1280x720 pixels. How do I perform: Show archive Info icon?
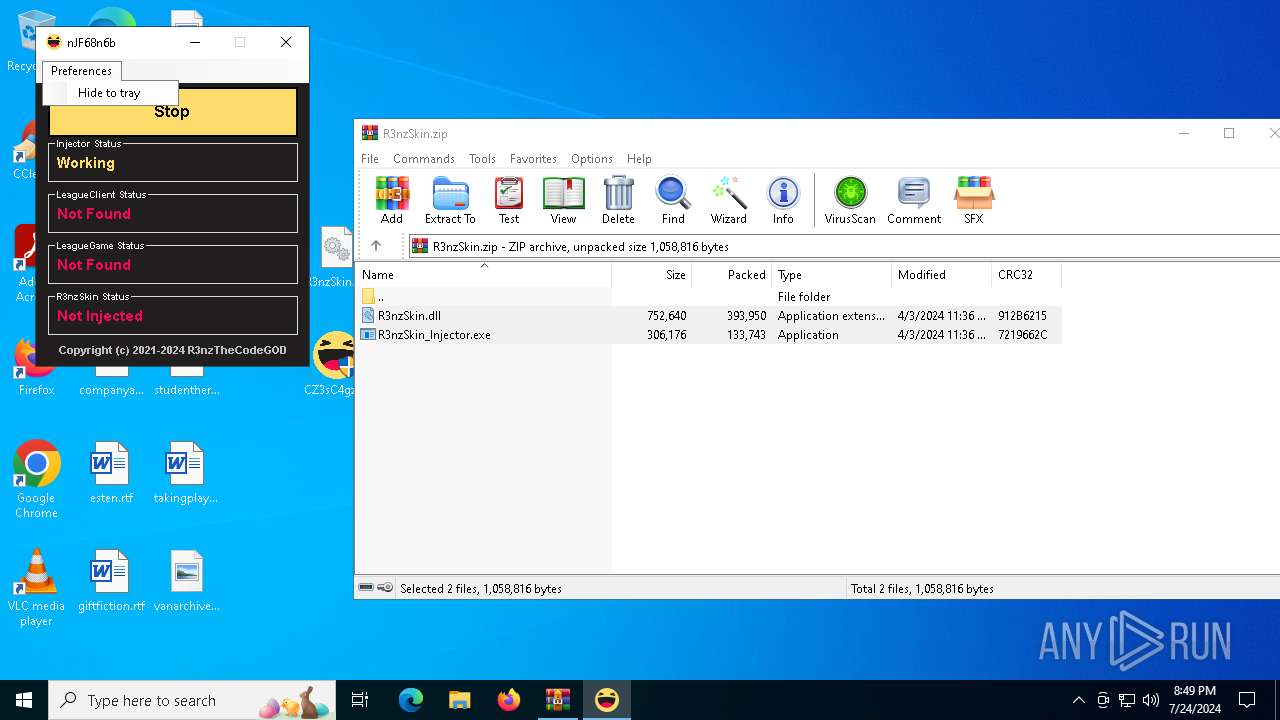pyautogui.click(x=783, y=200)
